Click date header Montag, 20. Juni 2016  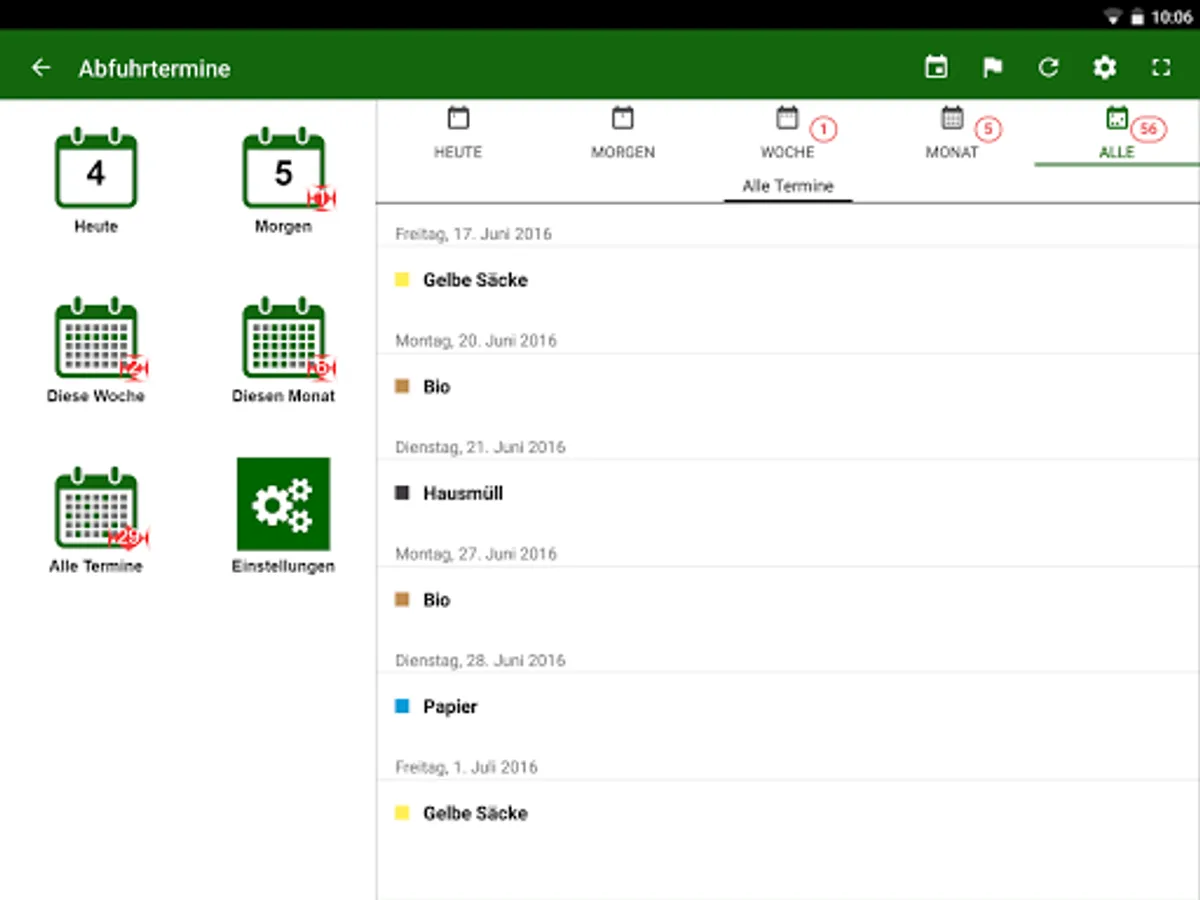click(476, 341)
